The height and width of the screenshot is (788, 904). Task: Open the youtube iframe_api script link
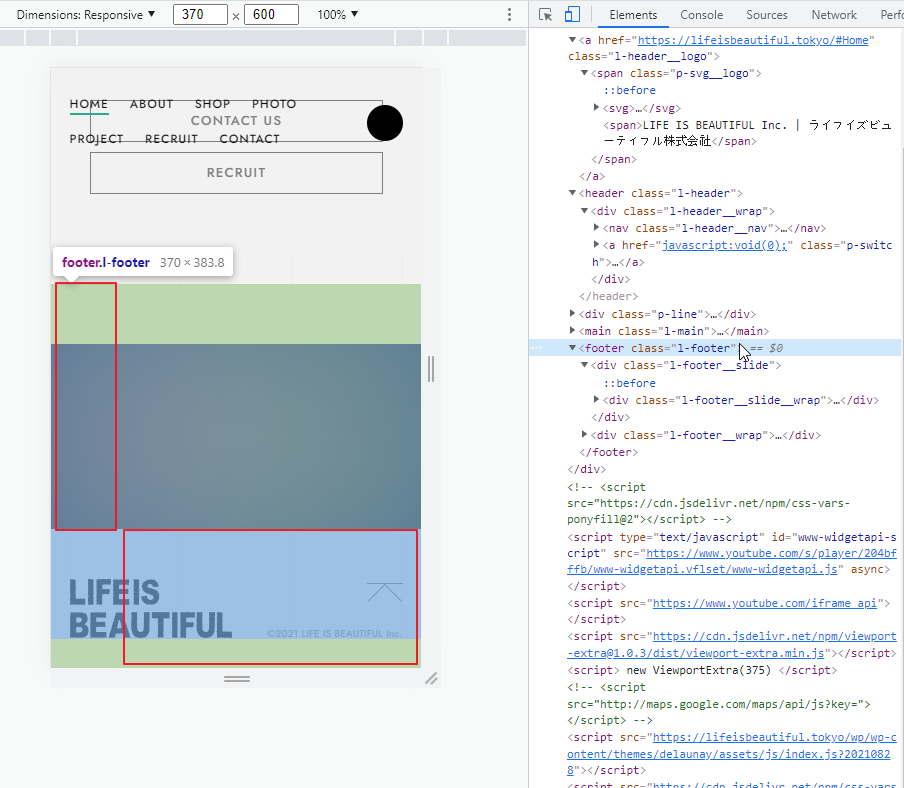click(764, 603)
